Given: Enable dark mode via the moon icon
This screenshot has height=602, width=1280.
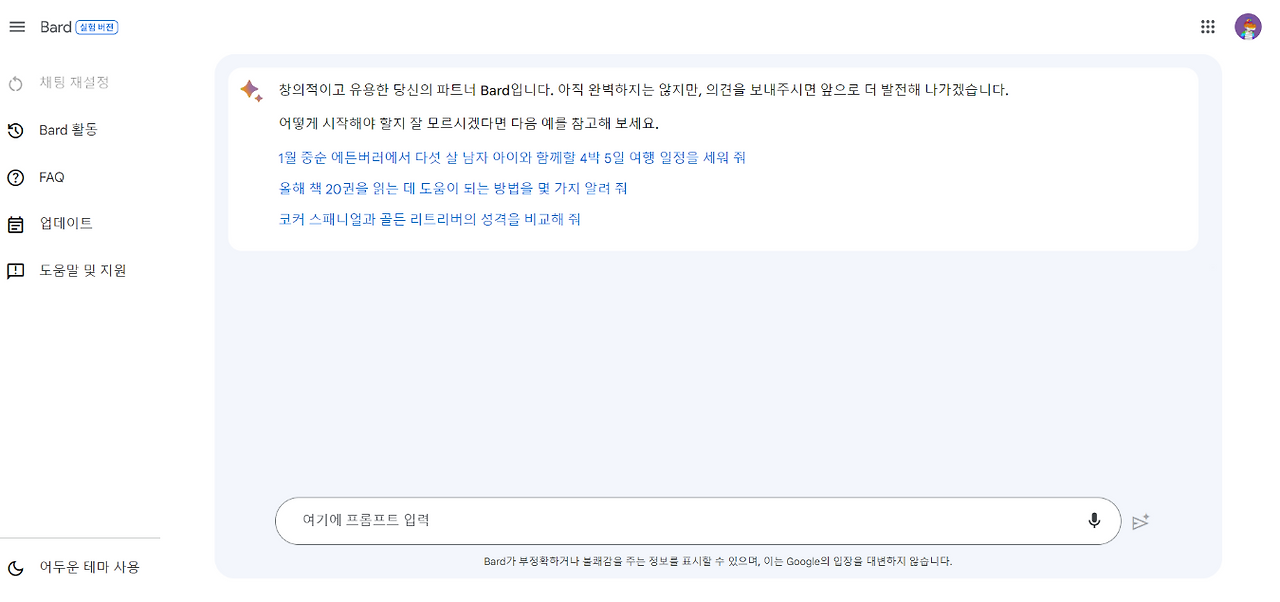Looking at the screenshot, I should pos(14,566).
